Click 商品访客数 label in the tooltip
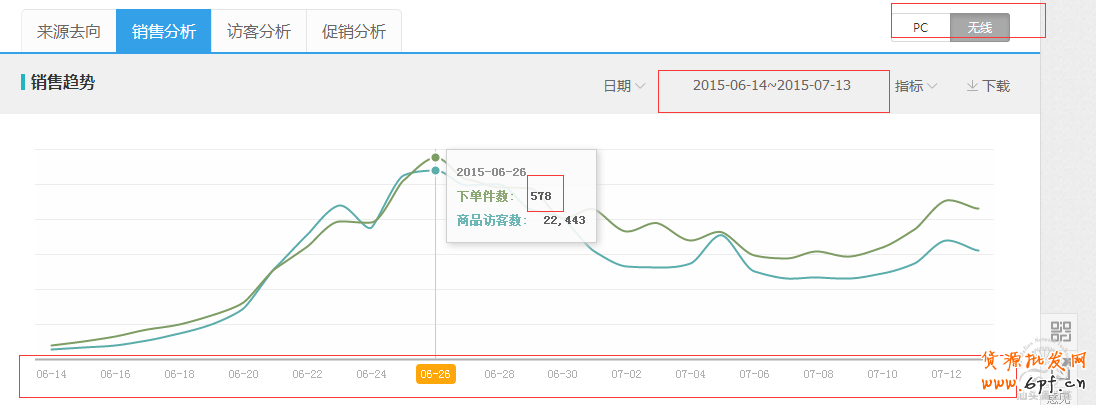 tap(491, 220)
